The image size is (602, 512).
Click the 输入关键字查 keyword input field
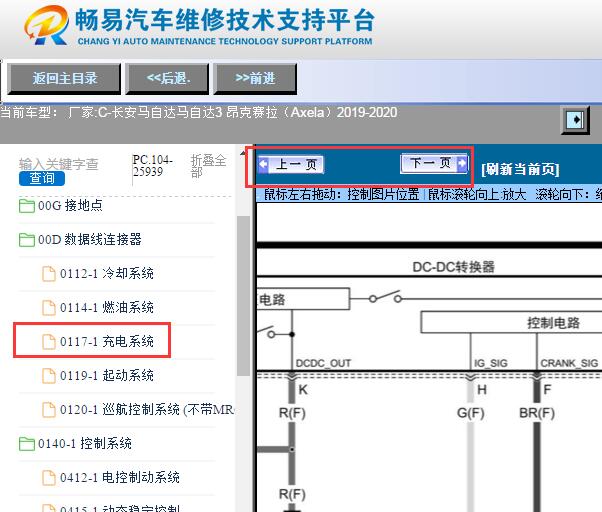[x=59, y=164]
